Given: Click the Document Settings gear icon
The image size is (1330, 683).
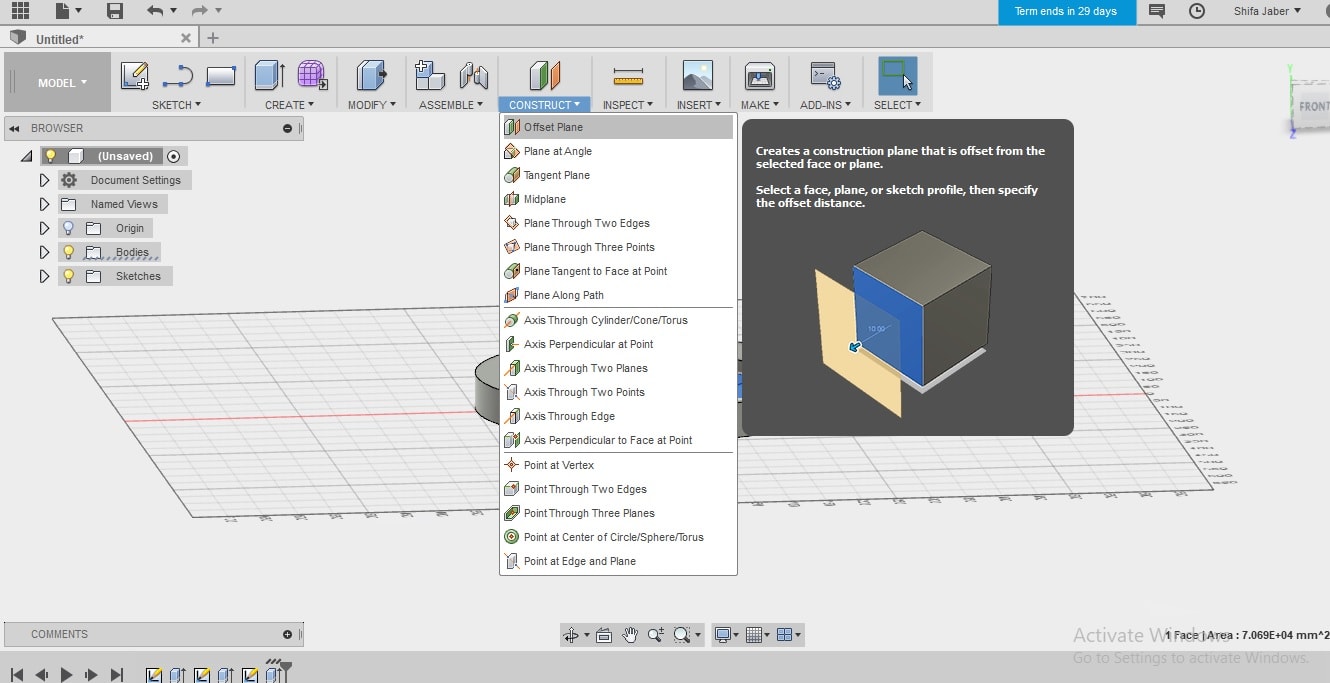Looking at the screenshot, I should [69, 180].
